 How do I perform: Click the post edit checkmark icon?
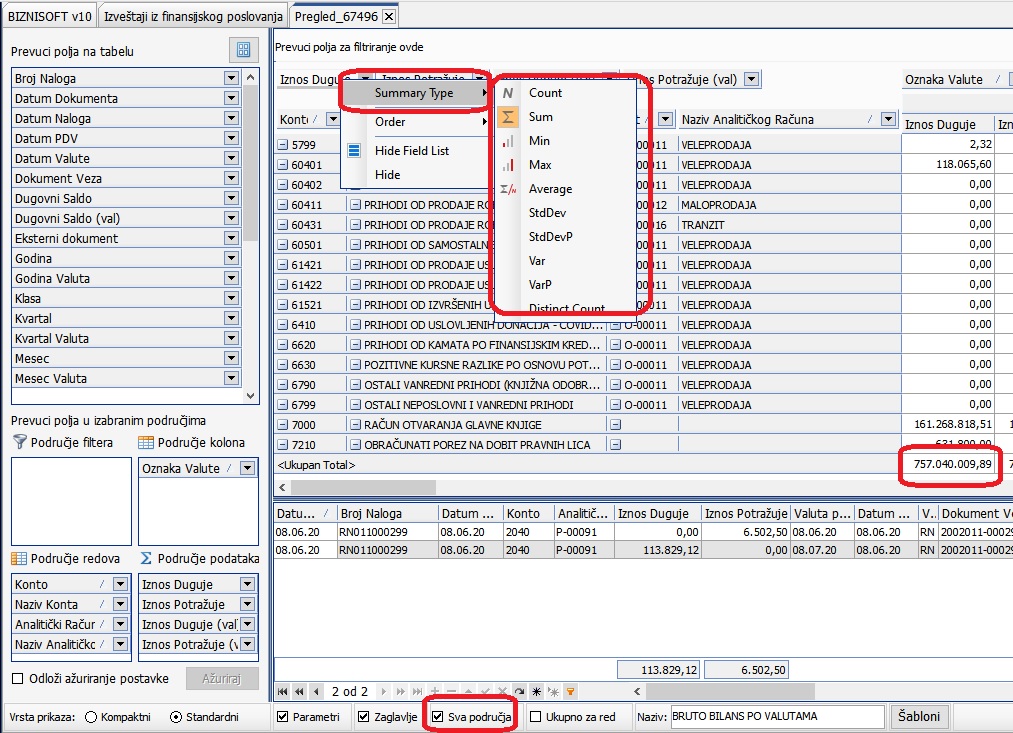point(485,692)
